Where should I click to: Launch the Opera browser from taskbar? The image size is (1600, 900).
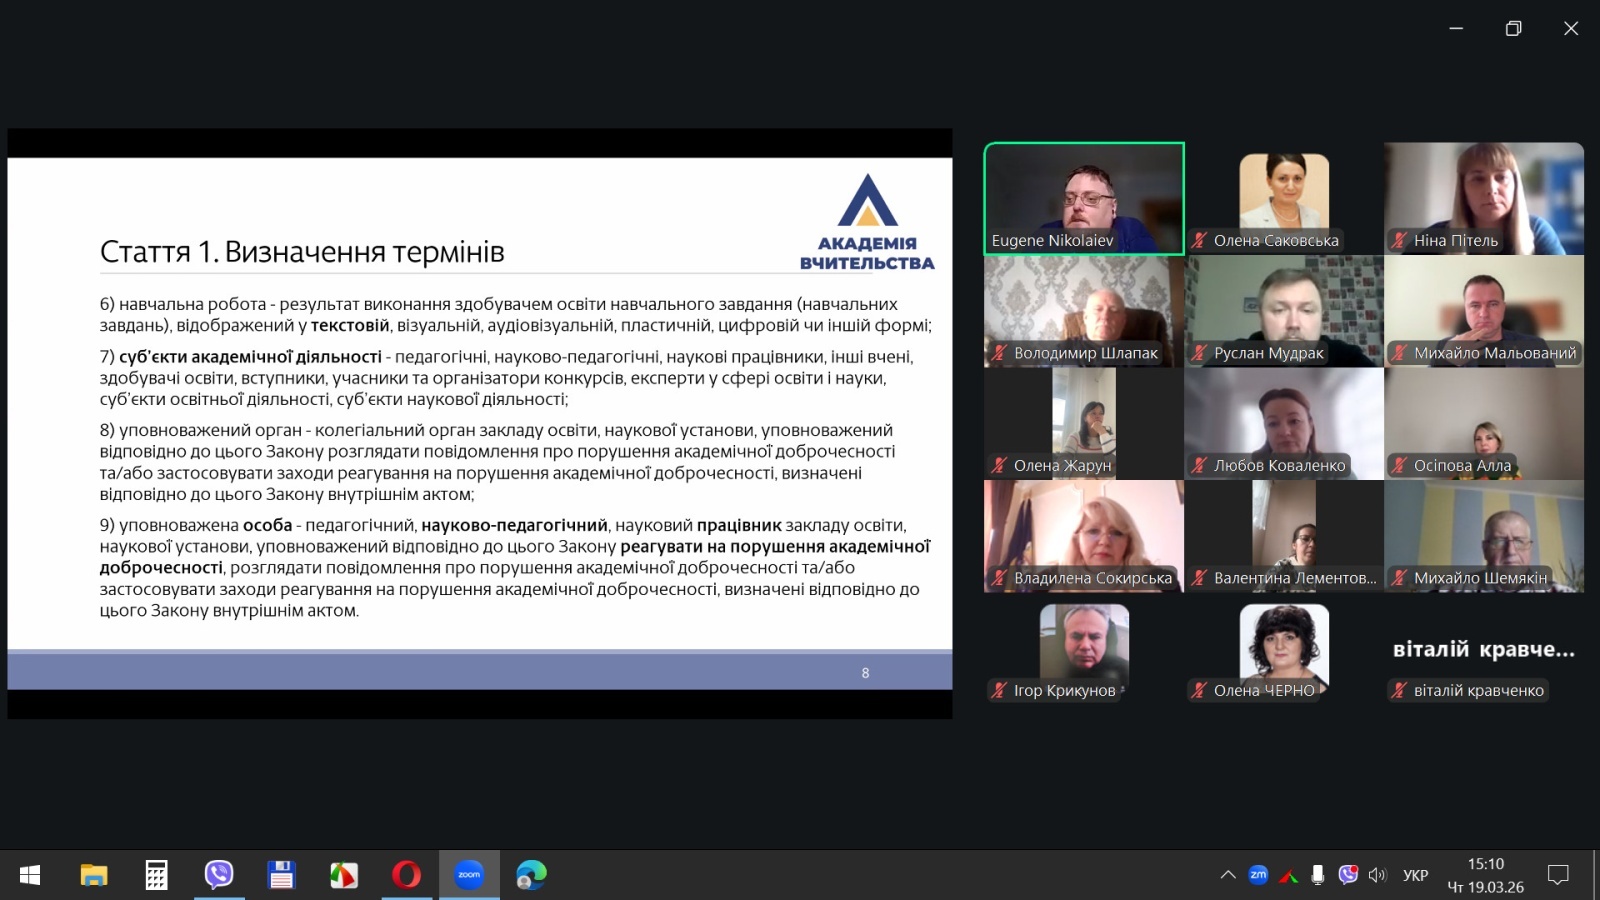point(406,875)
